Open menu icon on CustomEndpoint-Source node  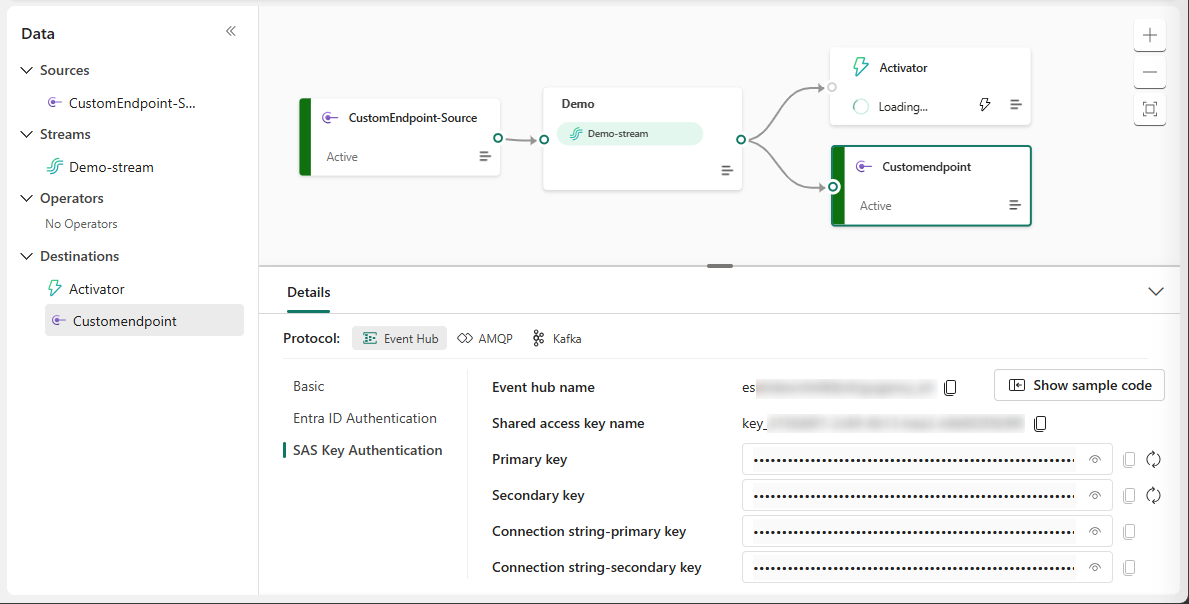pyautogui.click(x=485, y=156)
